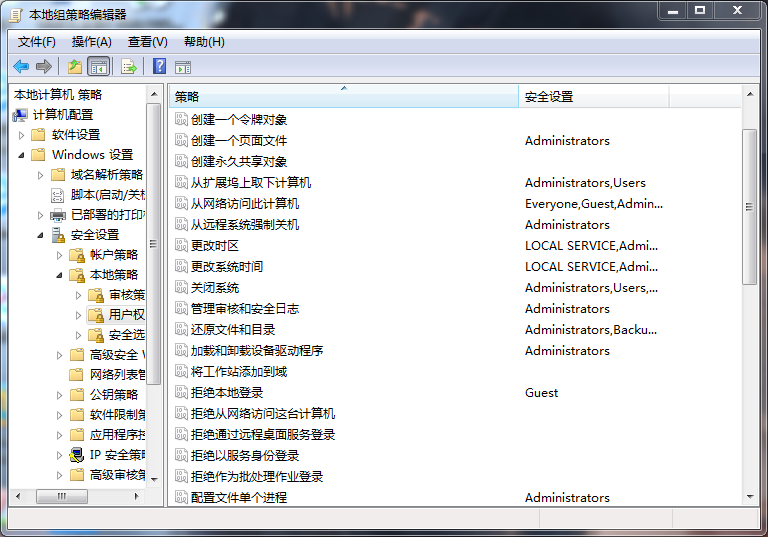Toggle the Show/Hide console tree icon
The height and width of the screenshot is (537, 768).
pyautogui.click(x=98, y=67)
